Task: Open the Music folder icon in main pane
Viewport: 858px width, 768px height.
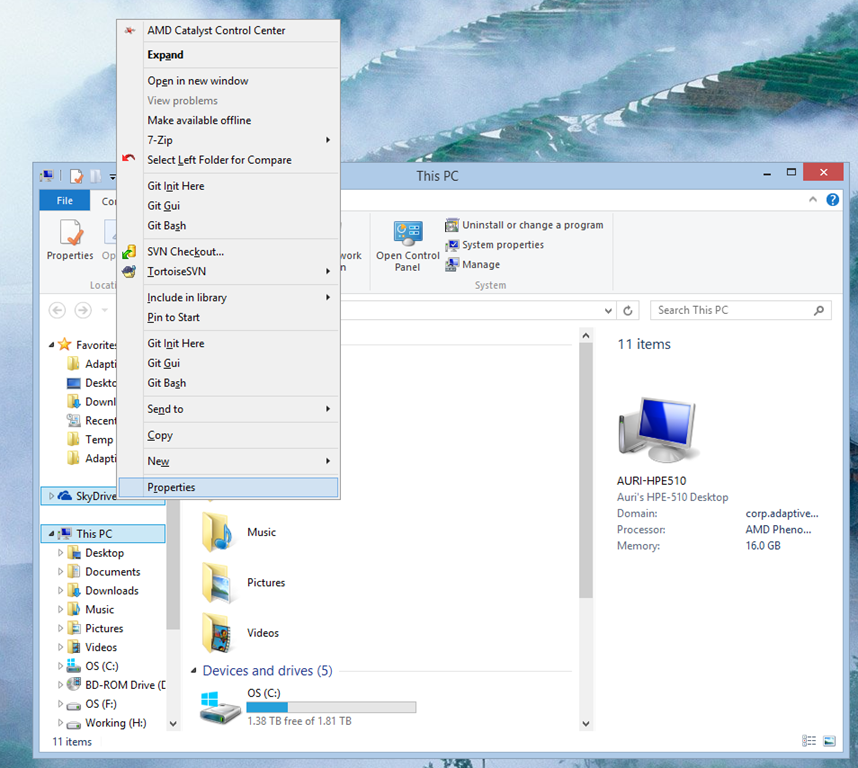Action: point(217,532)
